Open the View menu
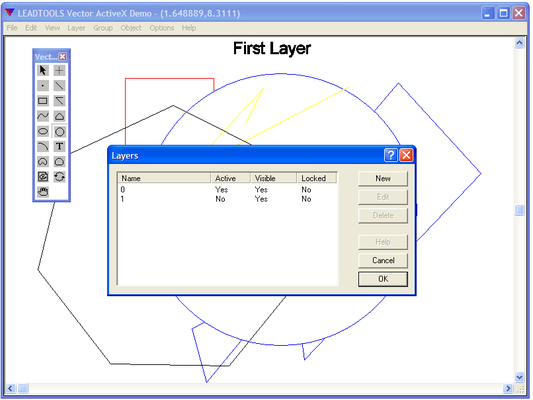Image resolution: width=533 pixels, height=400 pixels. click(x=52, y=28)
